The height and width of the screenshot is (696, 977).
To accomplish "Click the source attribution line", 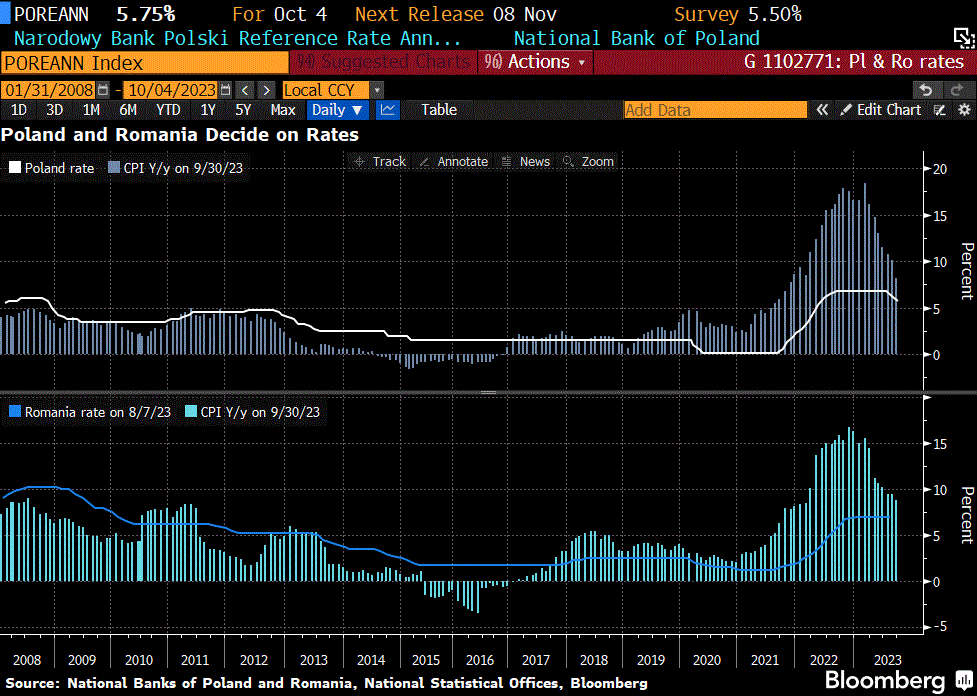I will (326, 684).
